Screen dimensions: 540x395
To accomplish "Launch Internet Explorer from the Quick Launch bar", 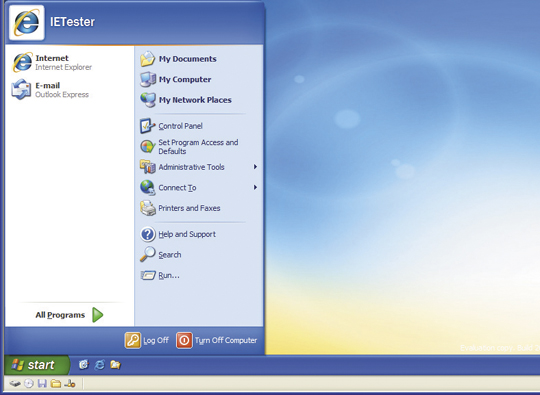I will coord(100,364).
